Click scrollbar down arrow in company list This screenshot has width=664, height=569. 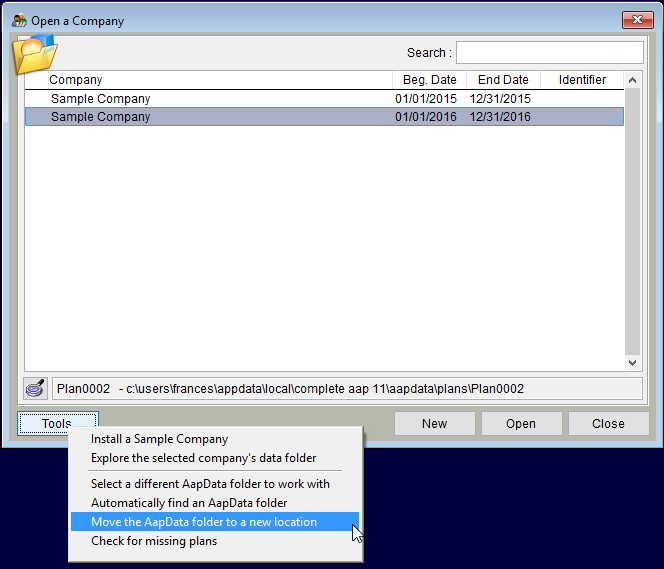click(x=632, y=362)
